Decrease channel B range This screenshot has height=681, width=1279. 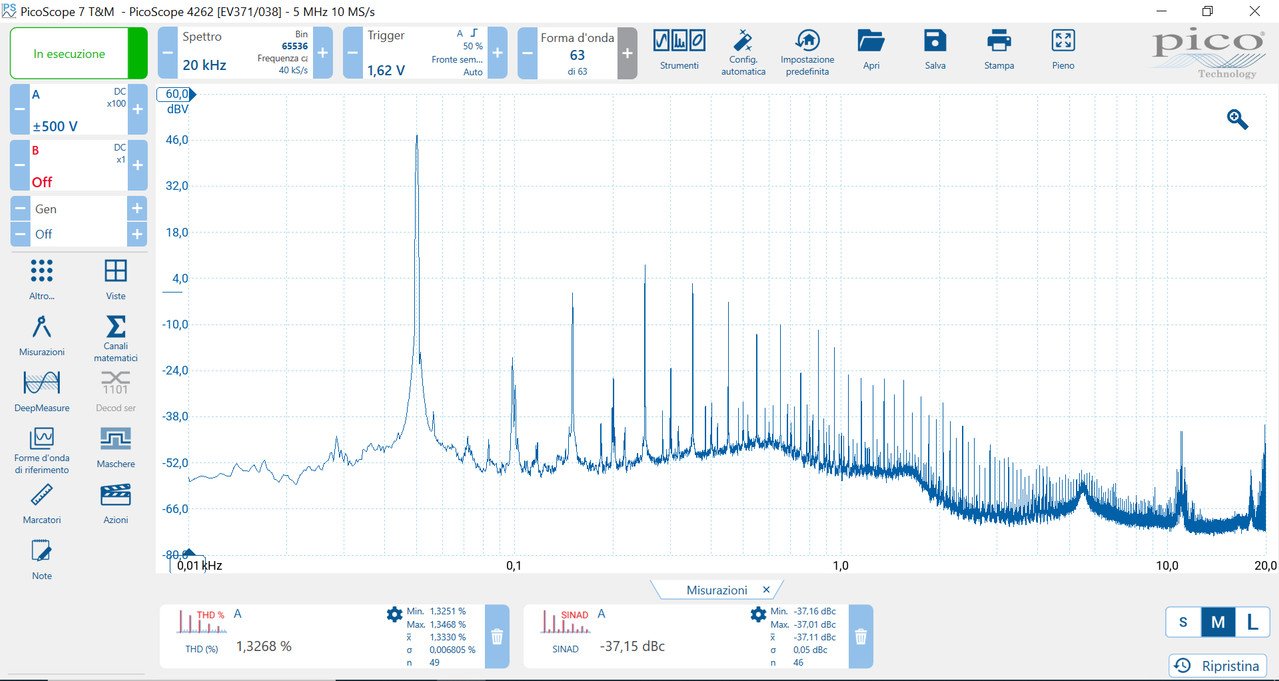pyautogui.click(x=19, y=165)
